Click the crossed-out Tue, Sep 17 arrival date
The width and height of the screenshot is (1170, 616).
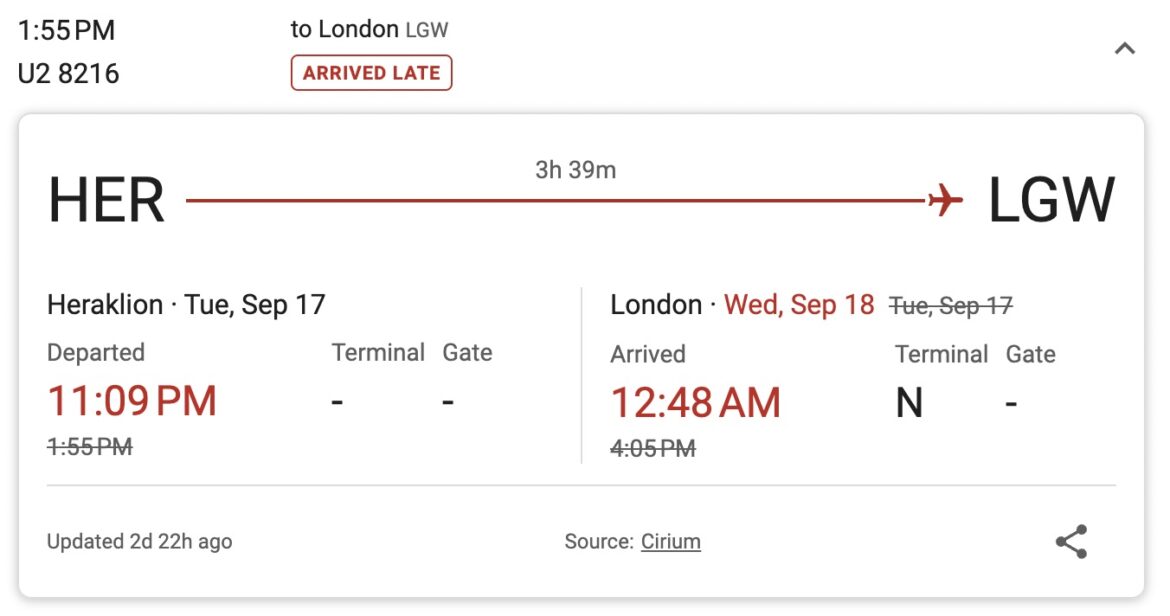click(x=950, y=306)
